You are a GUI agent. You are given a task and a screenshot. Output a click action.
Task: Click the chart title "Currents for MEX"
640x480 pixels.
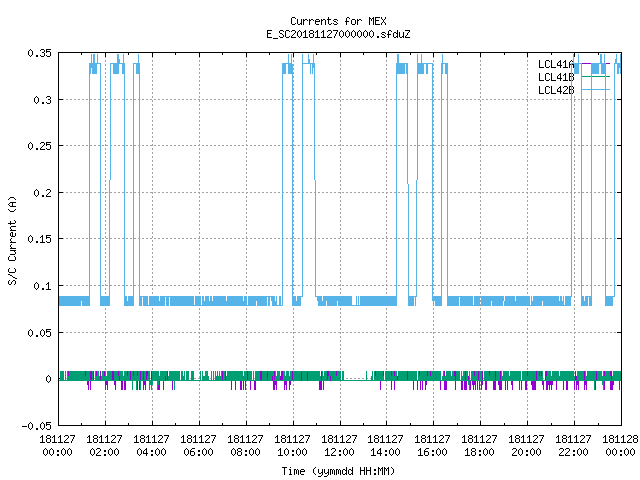point(338,21)
